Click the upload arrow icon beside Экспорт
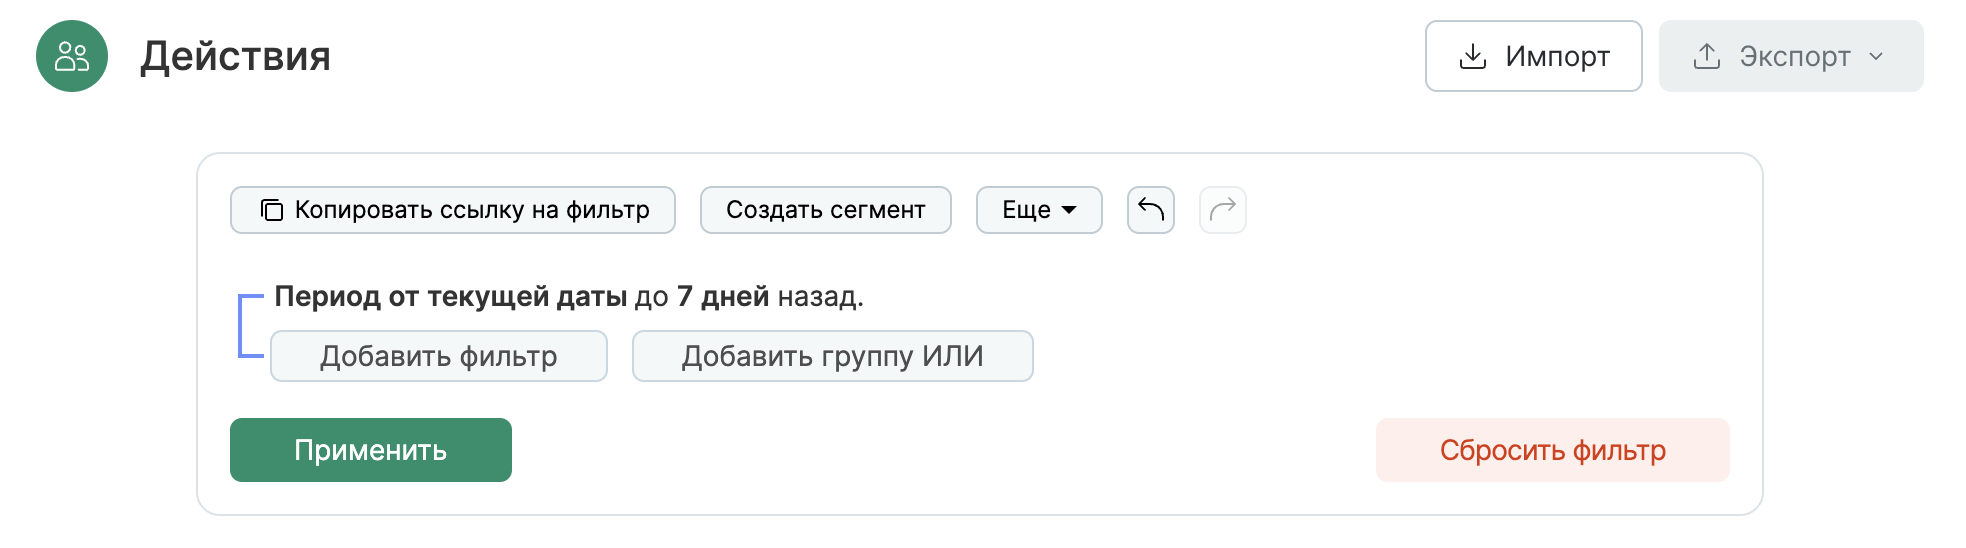The height and width of the screenshot is (548, 1966). tap(1707, 56)
